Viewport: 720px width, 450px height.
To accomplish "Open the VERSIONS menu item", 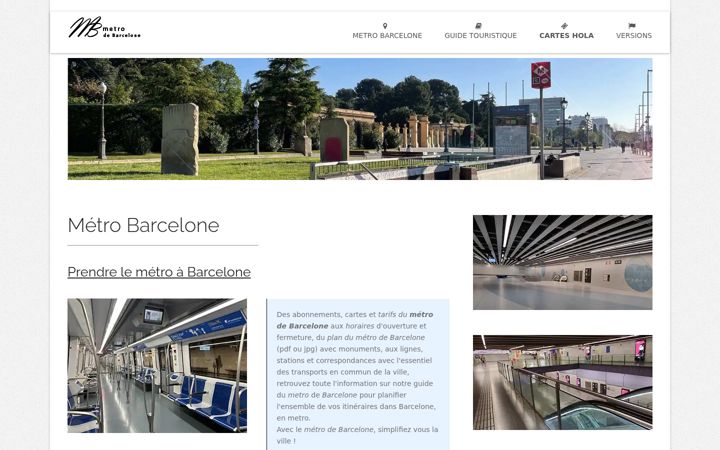I will click(x=634, y=35).
